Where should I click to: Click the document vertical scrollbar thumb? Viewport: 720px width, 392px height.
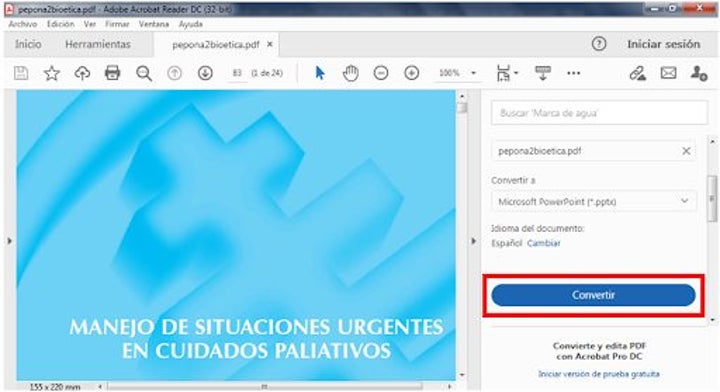coord(462,108)
